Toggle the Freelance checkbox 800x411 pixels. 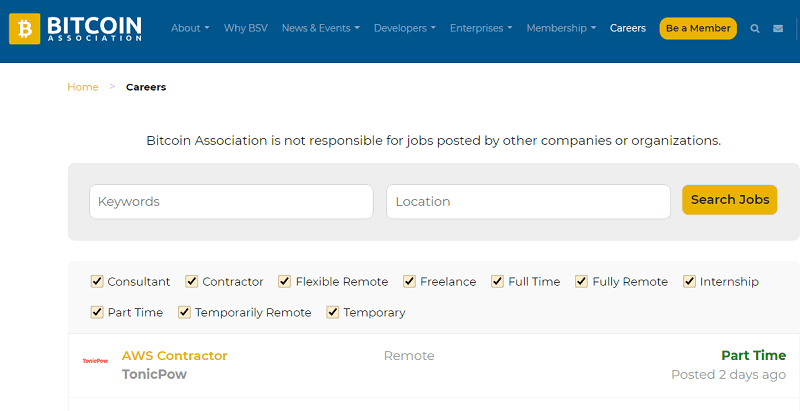410,282
